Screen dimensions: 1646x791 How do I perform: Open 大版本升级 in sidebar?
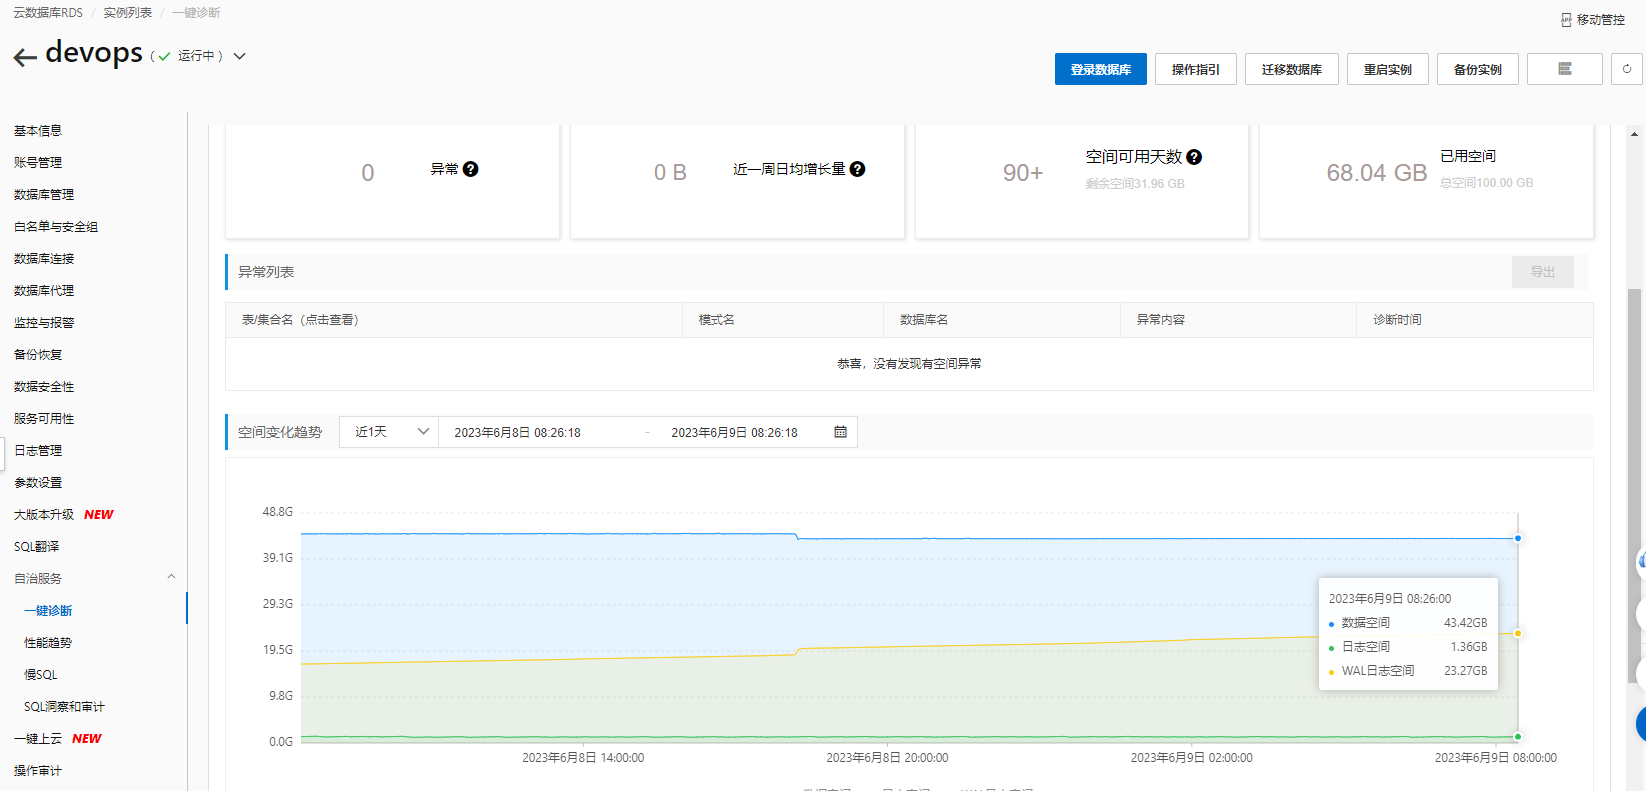tap(44, 515)
